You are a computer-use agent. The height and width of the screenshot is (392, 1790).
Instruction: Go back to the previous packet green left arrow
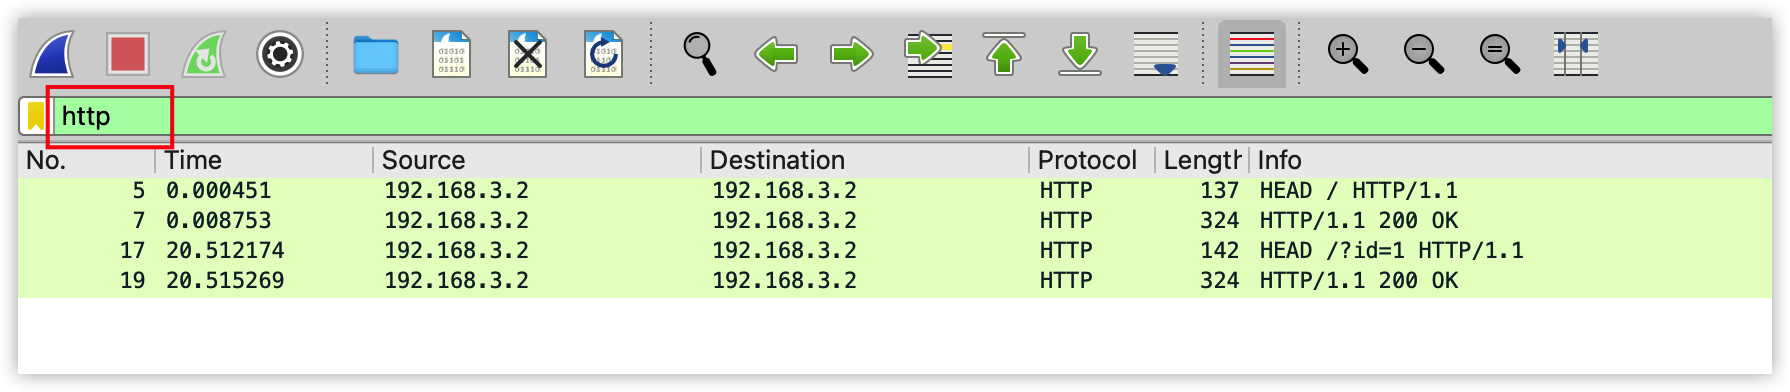tap(775, 54)
